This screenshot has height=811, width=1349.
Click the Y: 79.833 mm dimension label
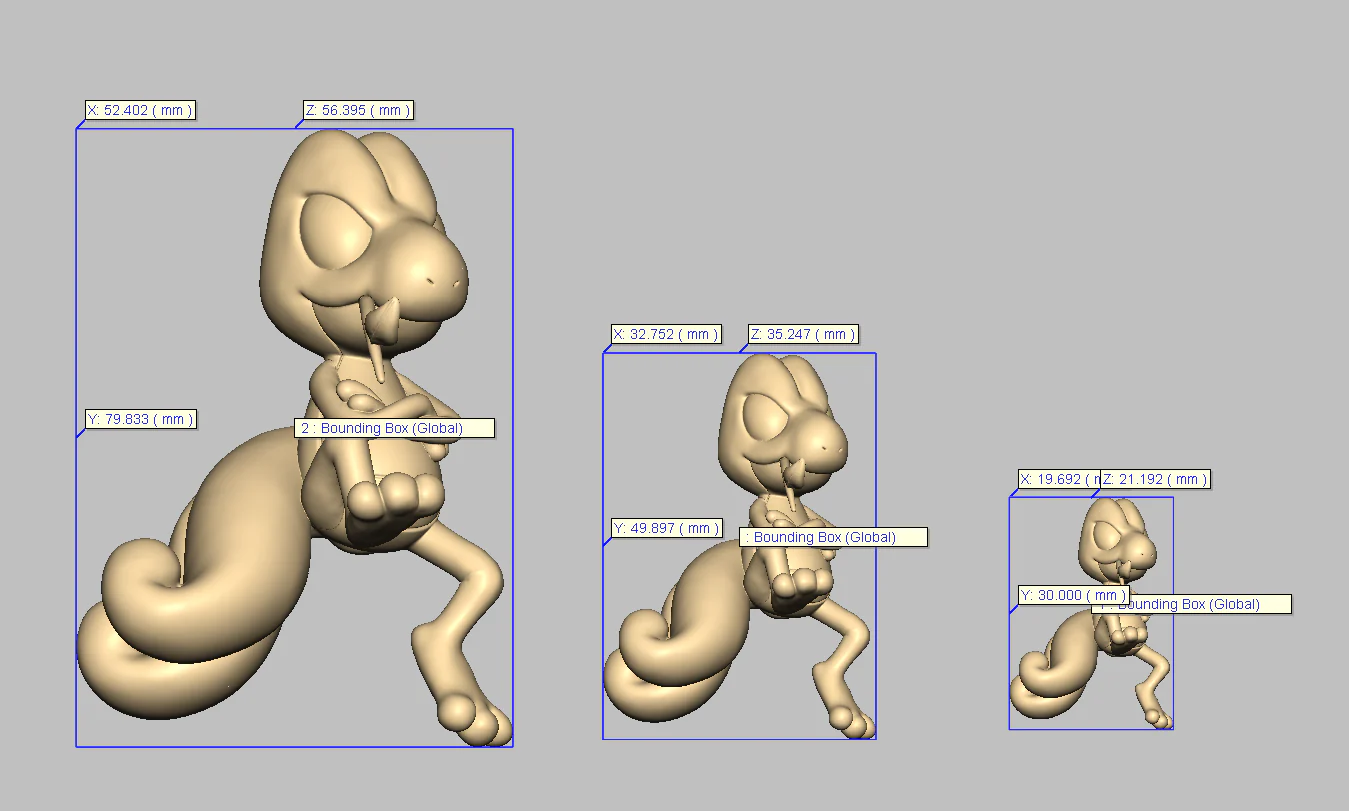[x=140, y=419]
